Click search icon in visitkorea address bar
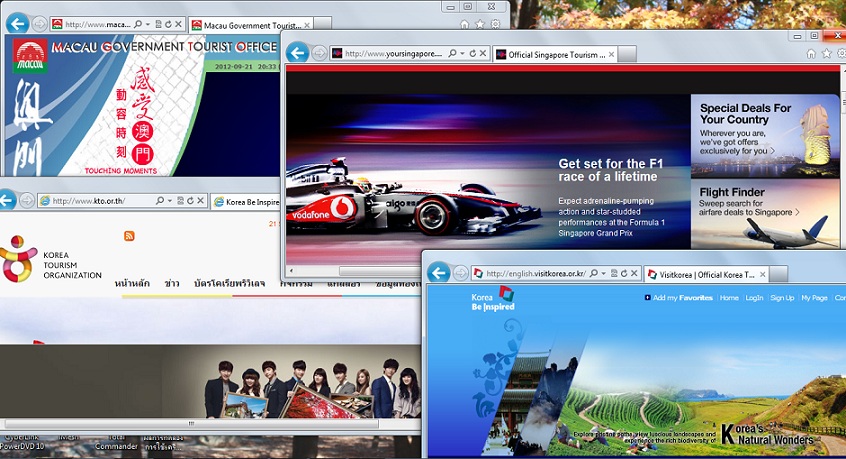Image resolution: width=846 pixels, height=459 pixels. click(593, 273)
